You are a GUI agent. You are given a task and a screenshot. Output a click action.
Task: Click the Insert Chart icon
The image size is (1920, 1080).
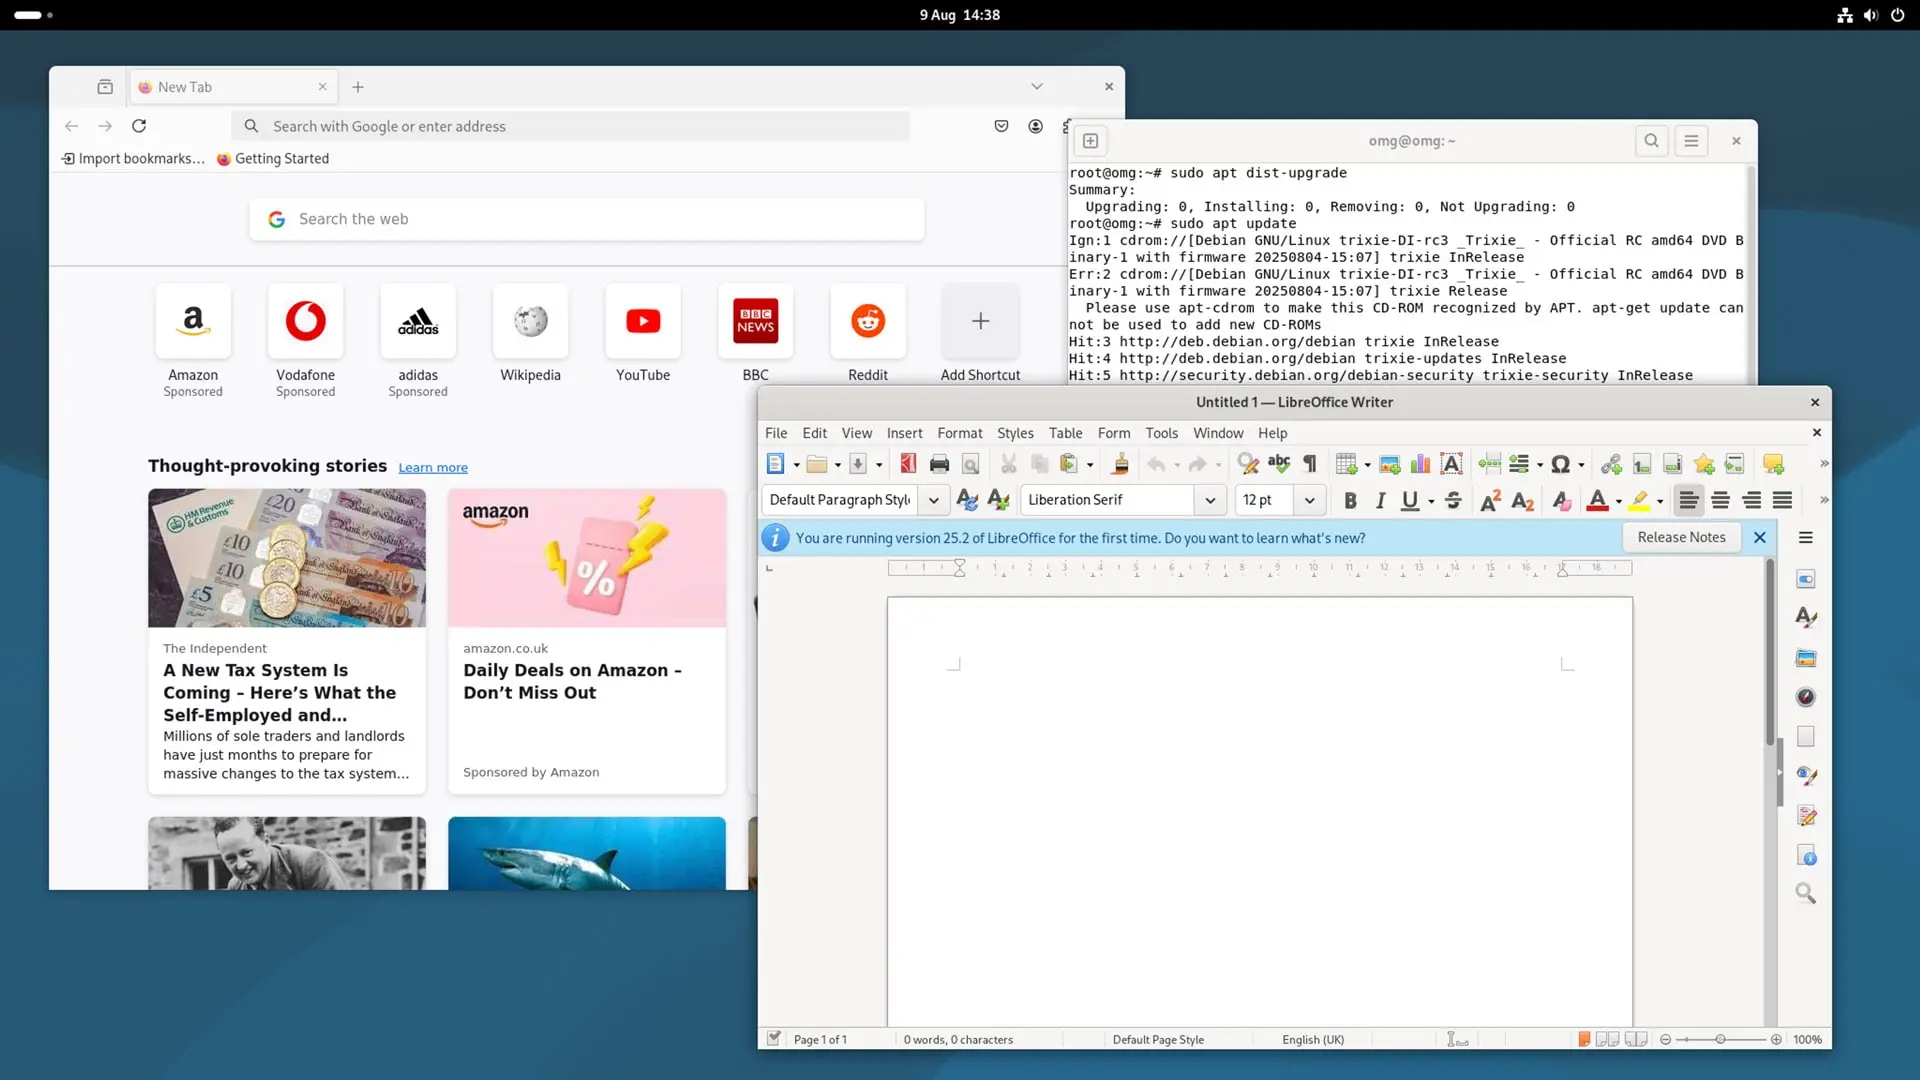(x=1420, y=464)
